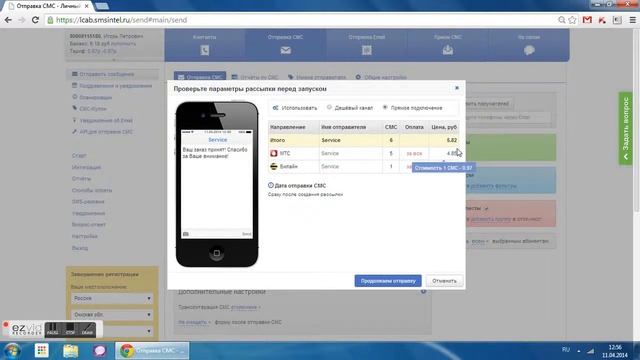Select the Прямое подключение radio option
640x360 pixels.
(385, 107)
